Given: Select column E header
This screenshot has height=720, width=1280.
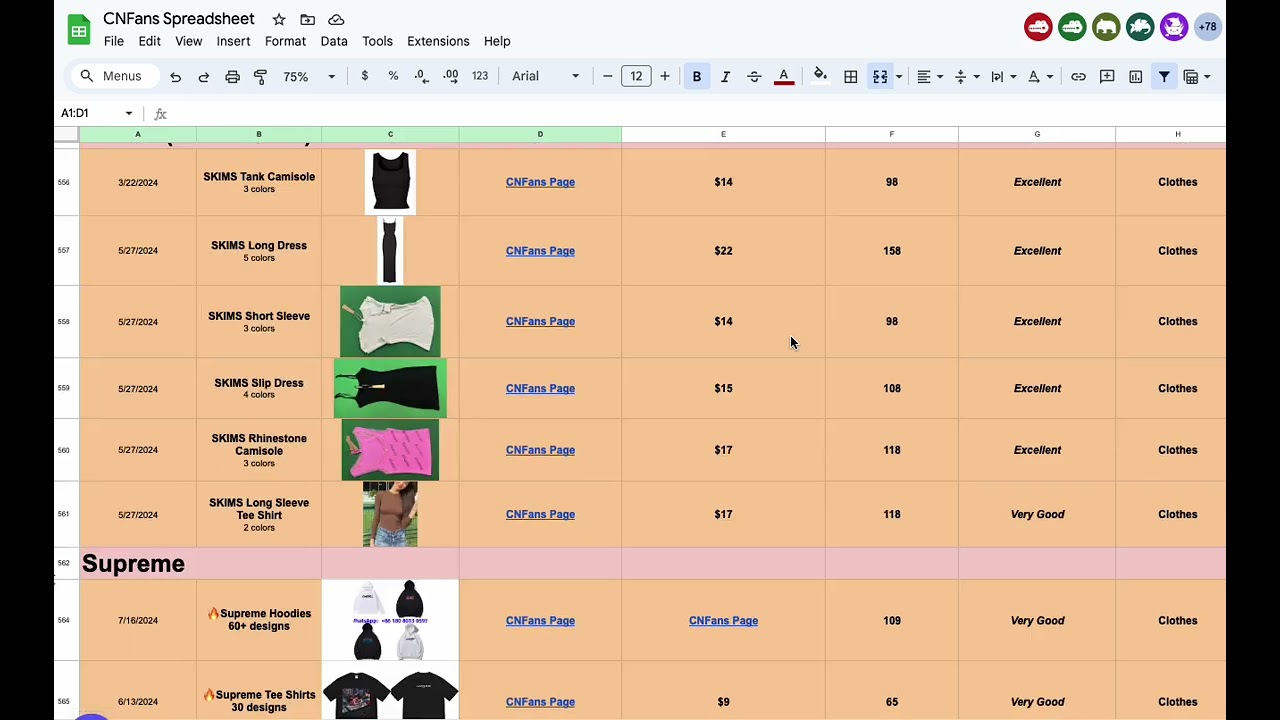Looking at the screenshot, I should pyautogui.click(x=723, y=134).
